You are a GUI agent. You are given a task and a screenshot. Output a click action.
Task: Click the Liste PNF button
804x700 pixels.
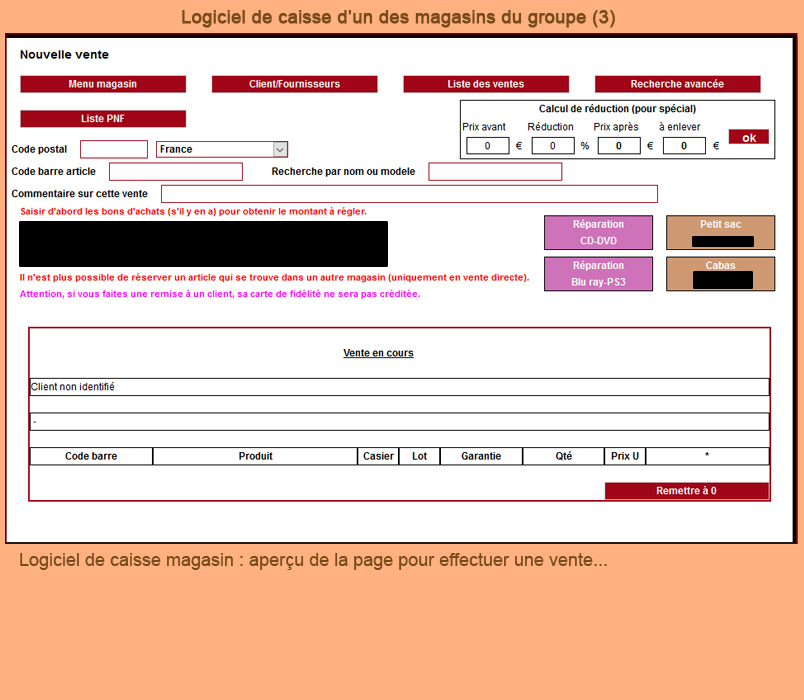coord(103,118)
